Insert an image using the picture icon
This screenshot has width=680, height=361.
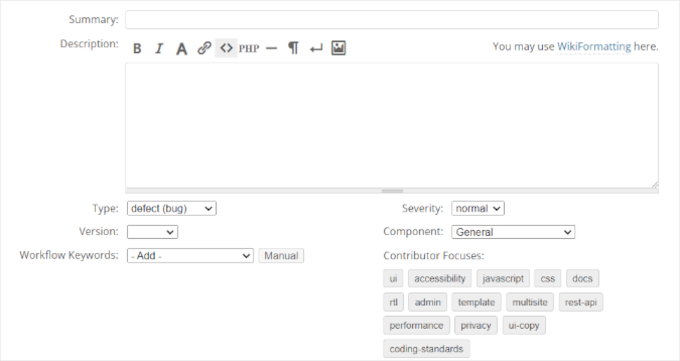click(338, 48)
